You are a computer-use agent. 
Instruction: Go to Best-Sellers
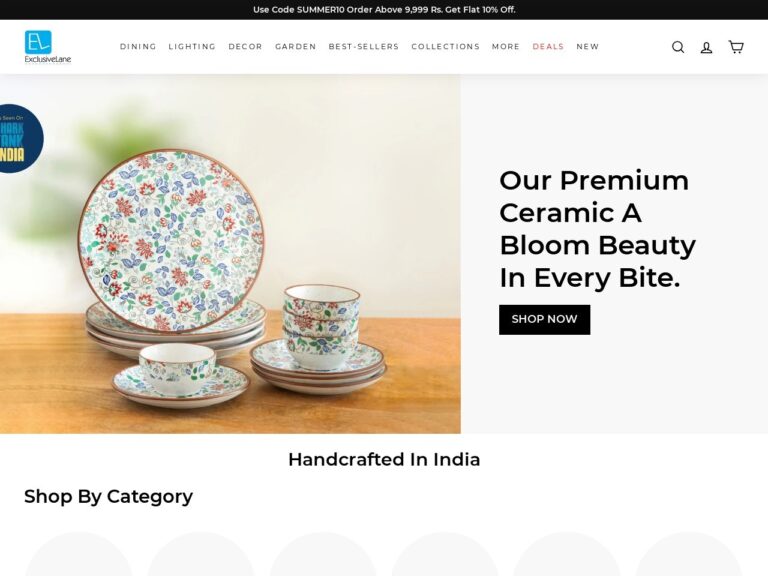(363, 47)
